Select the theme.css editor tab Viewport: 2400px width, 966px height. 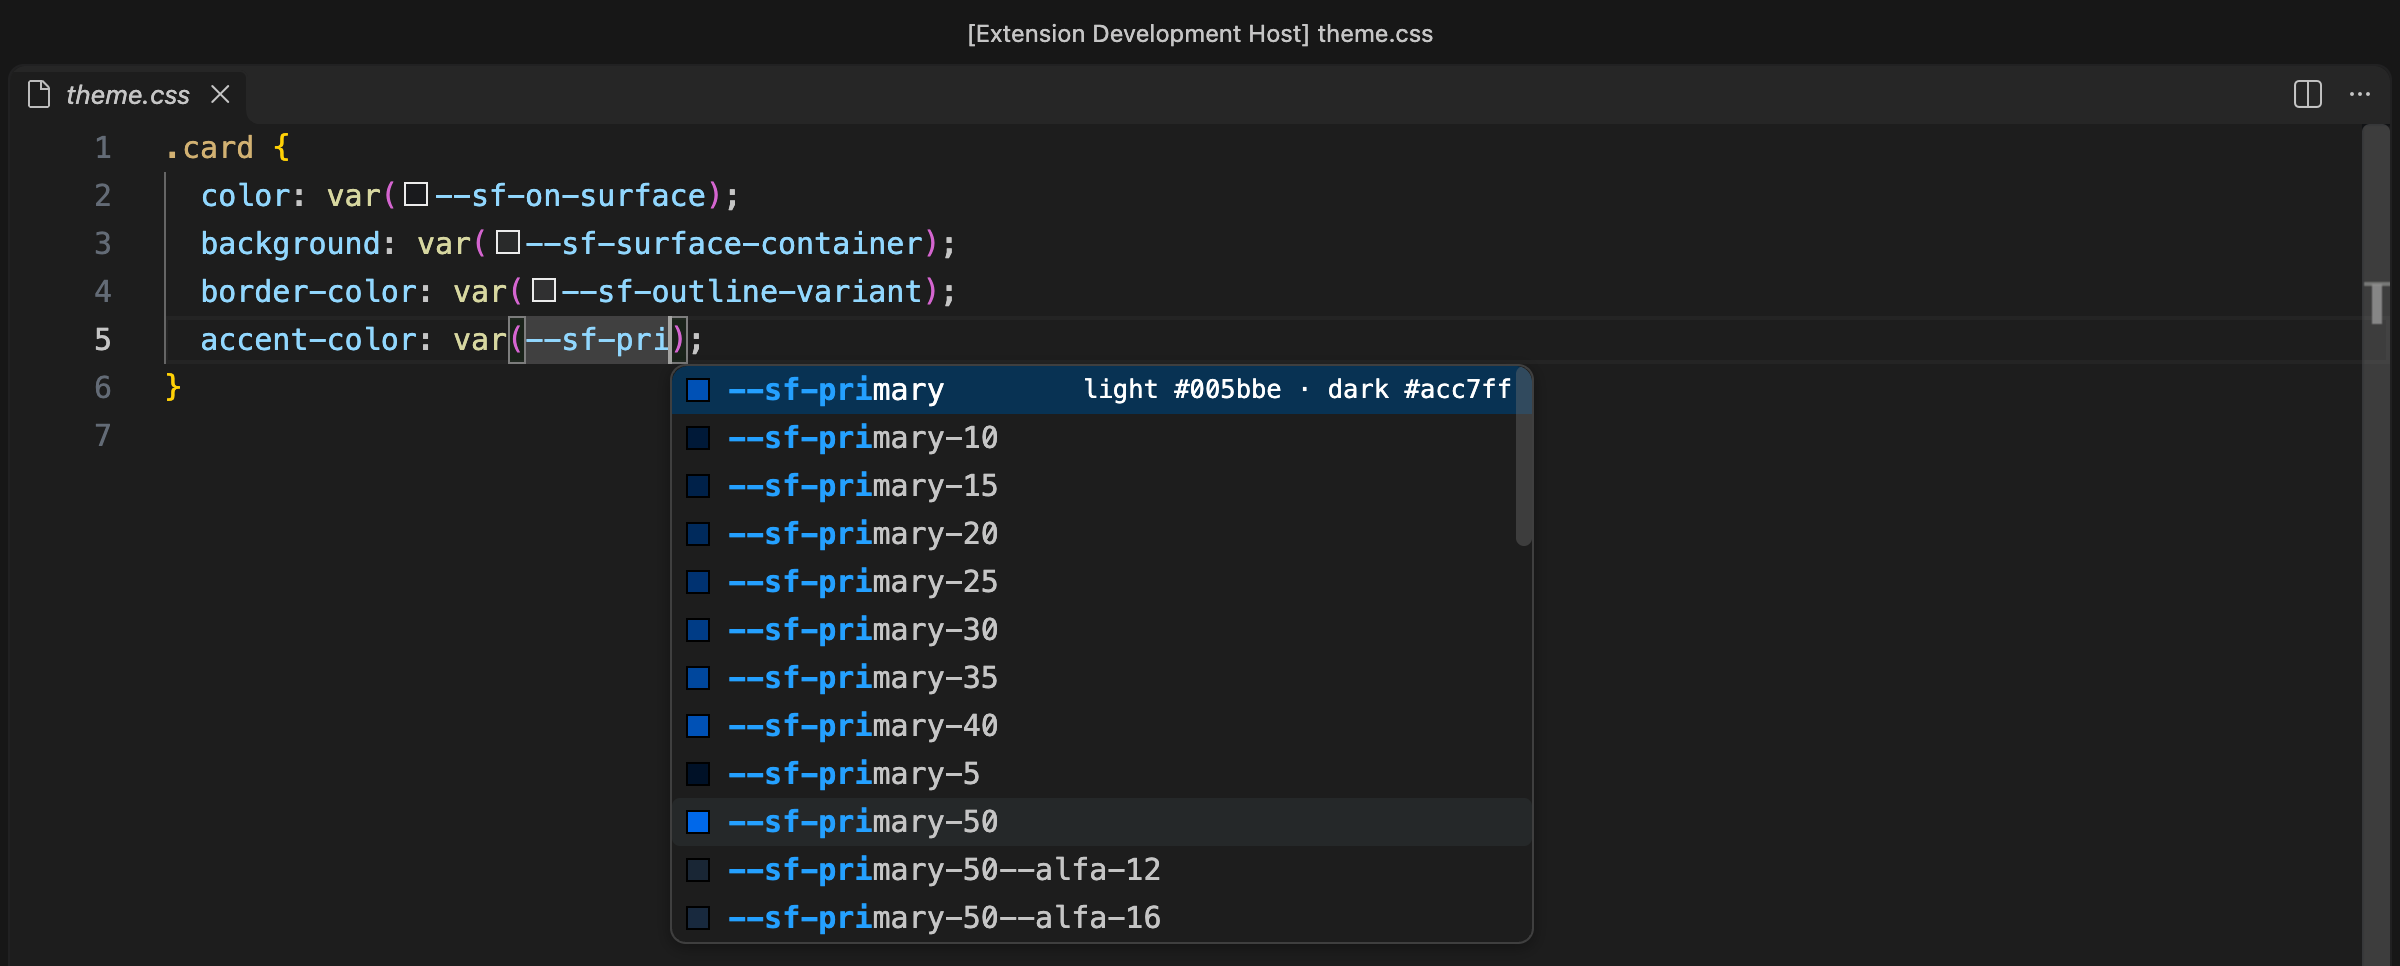128,95
